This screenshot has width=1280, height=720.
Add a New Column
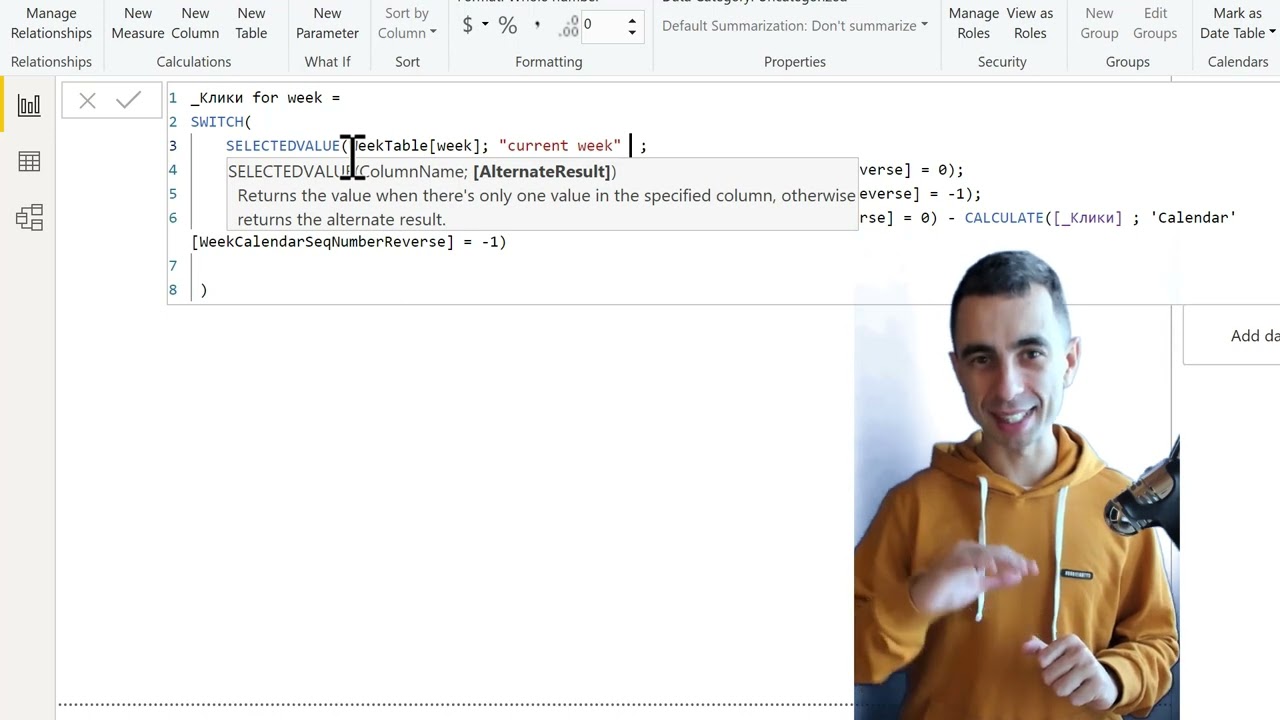pyautogui.click(x=195, y=23)
